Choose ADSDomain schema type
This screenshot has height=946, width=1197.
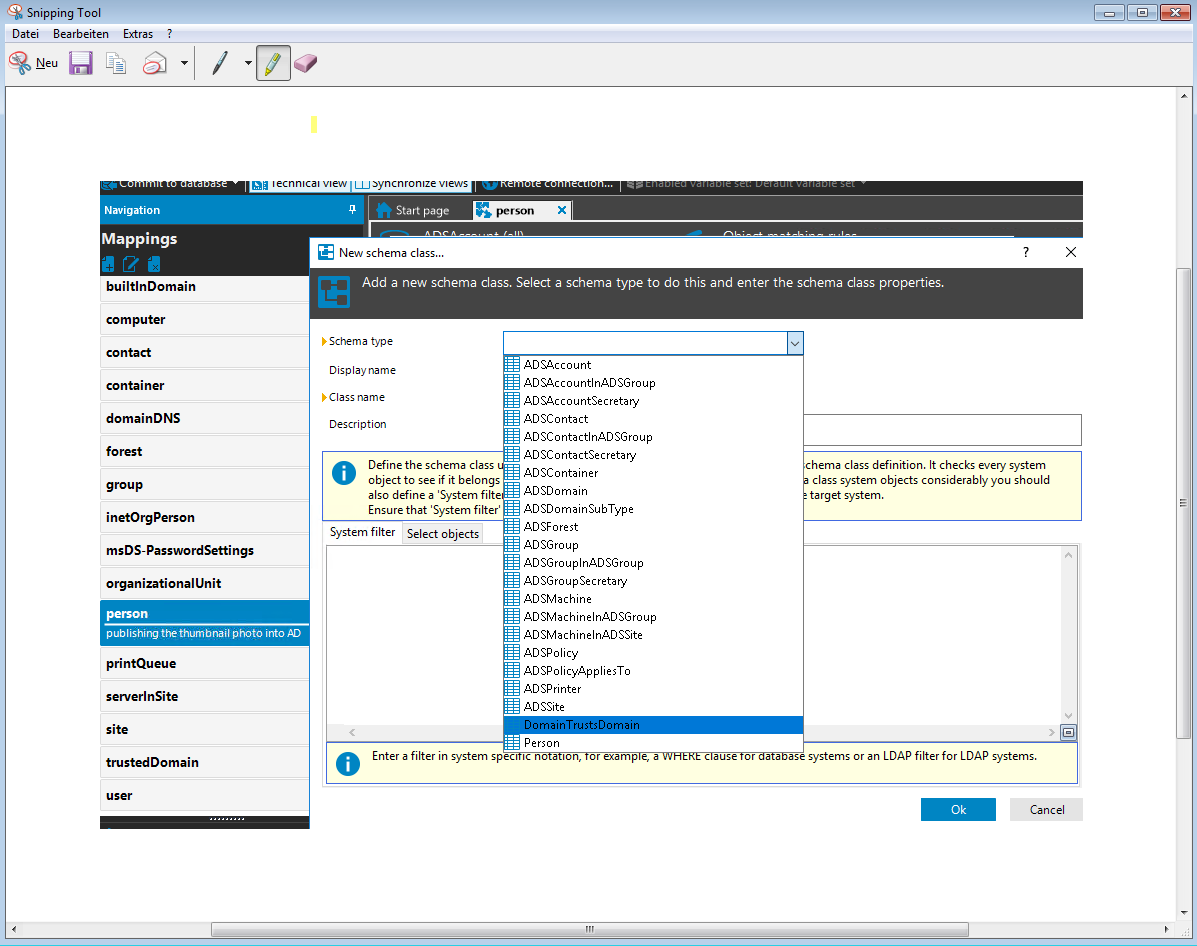point(653,491)
